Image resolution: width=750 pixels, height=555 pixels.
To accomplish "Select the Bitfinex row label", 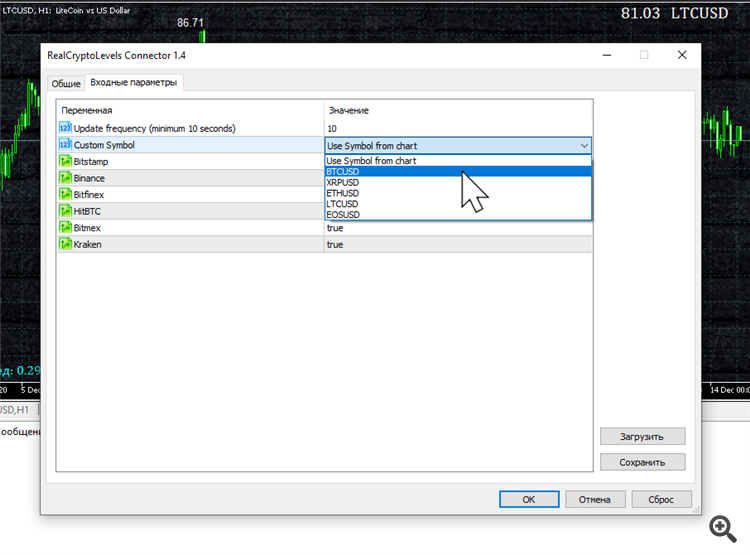I will [88, 195].
